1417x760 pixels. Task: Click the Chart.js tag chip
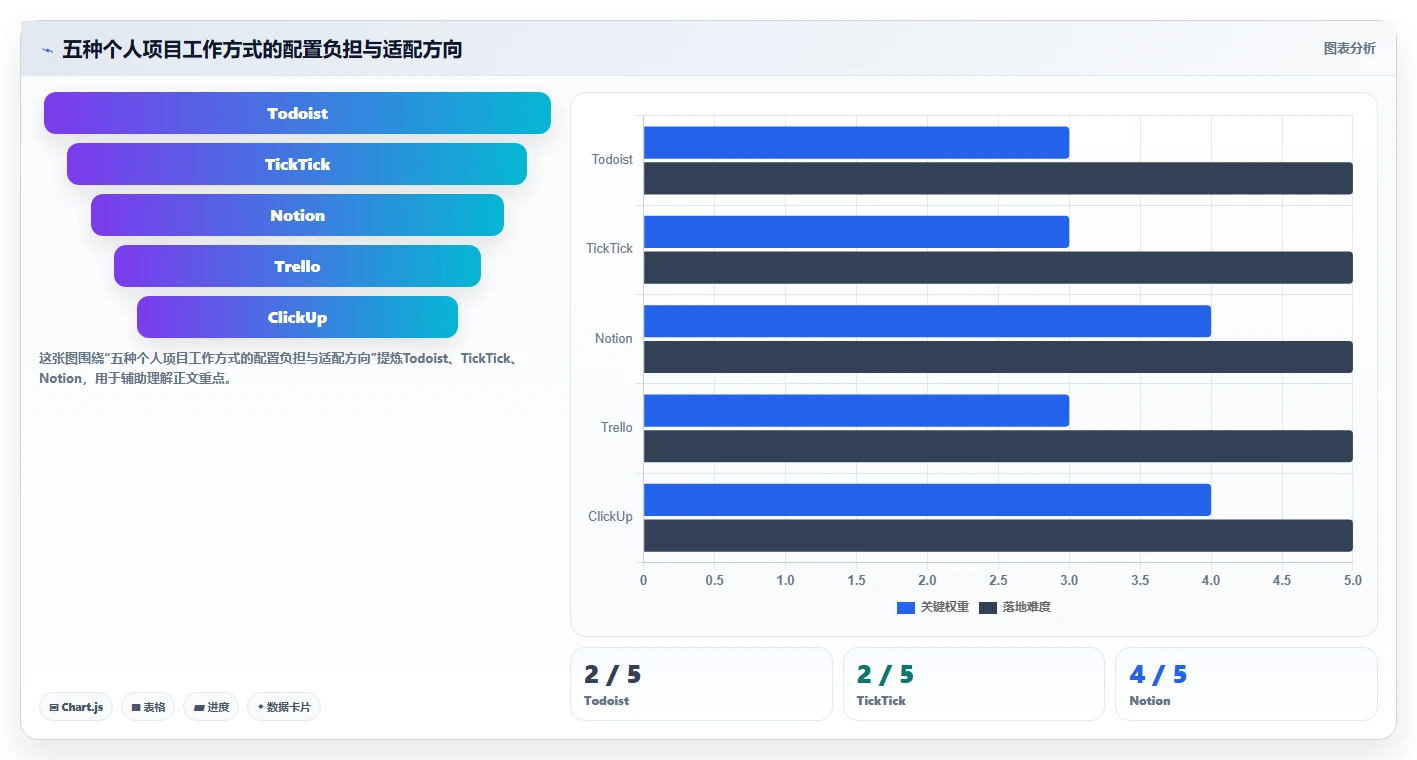click(x=77, y=707)
